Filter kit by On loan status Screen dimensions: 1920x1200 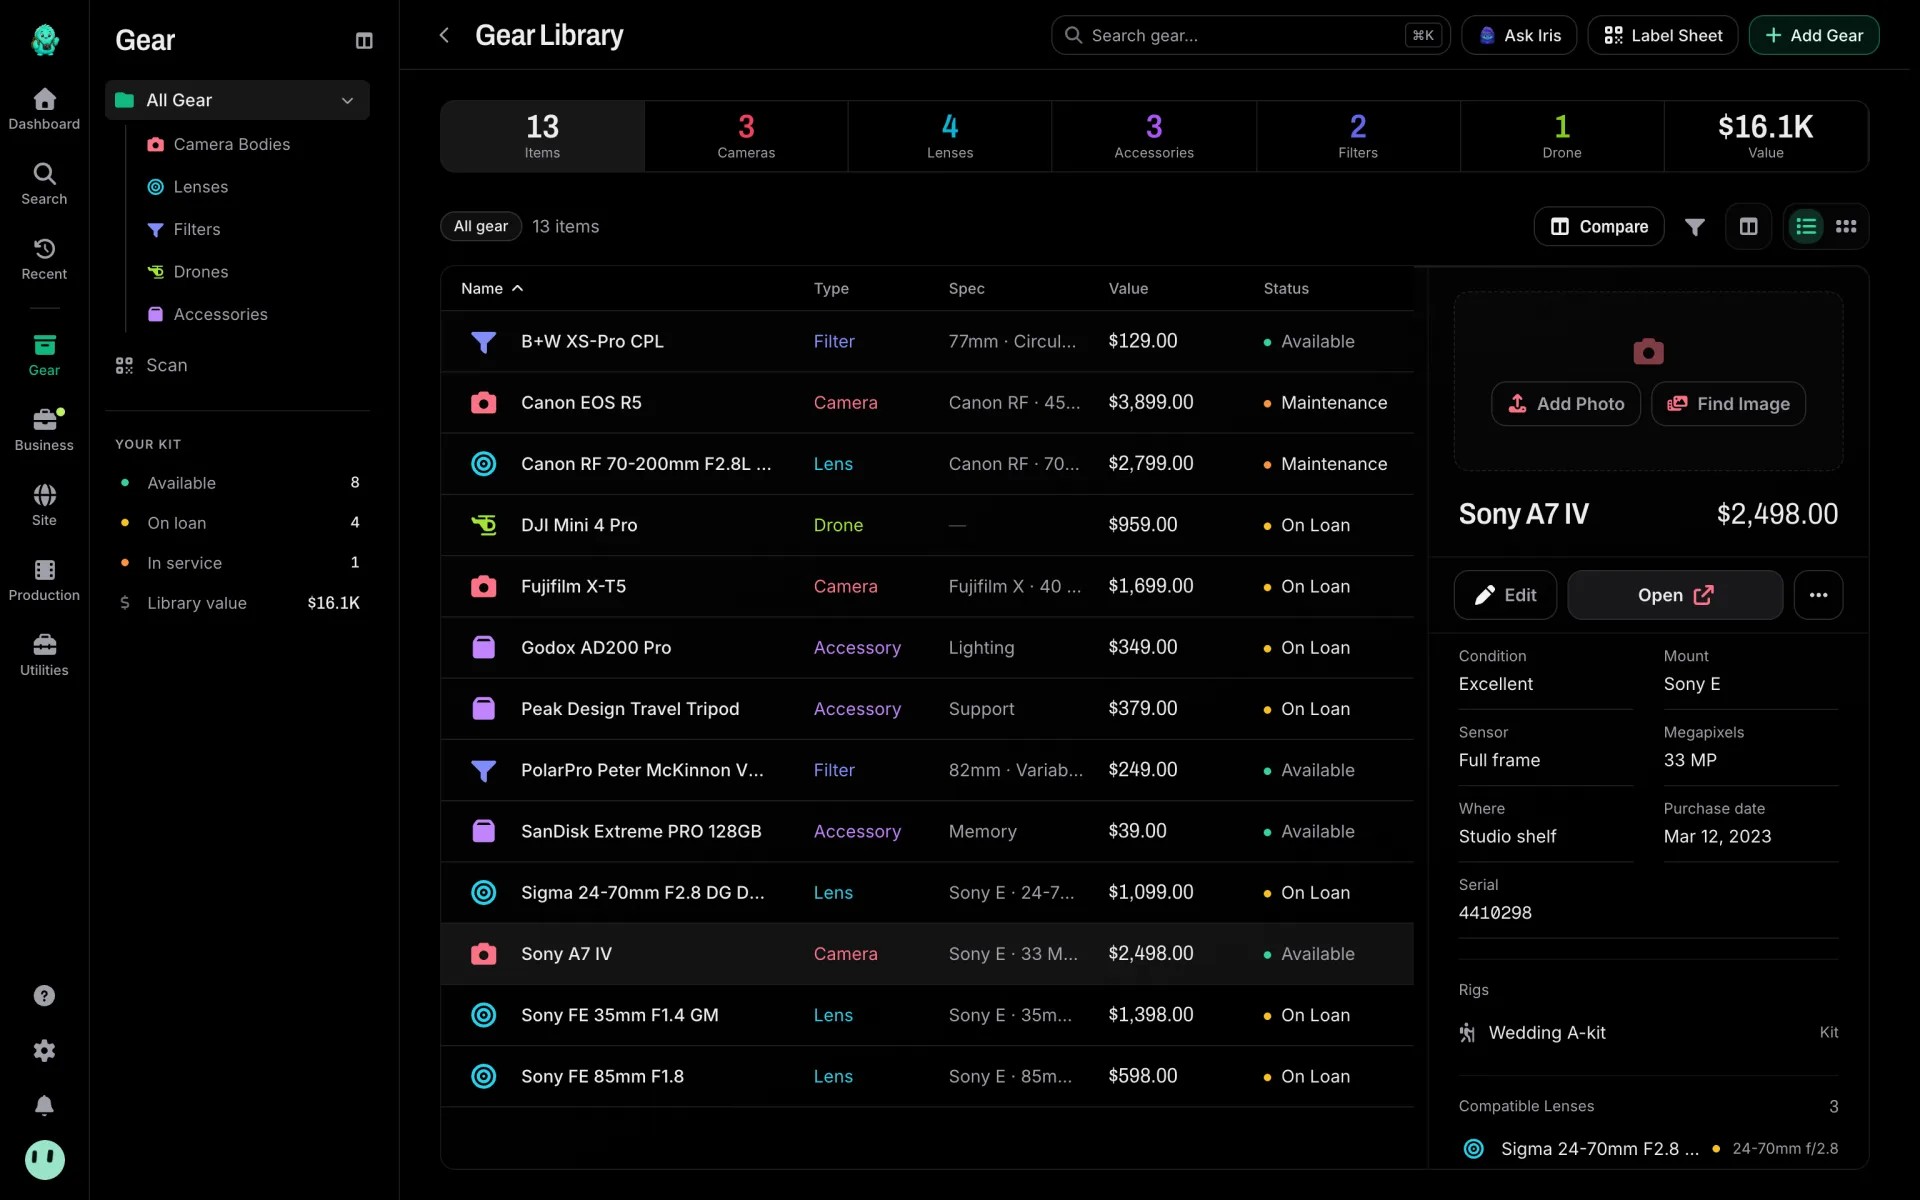[x=238, y=523]
